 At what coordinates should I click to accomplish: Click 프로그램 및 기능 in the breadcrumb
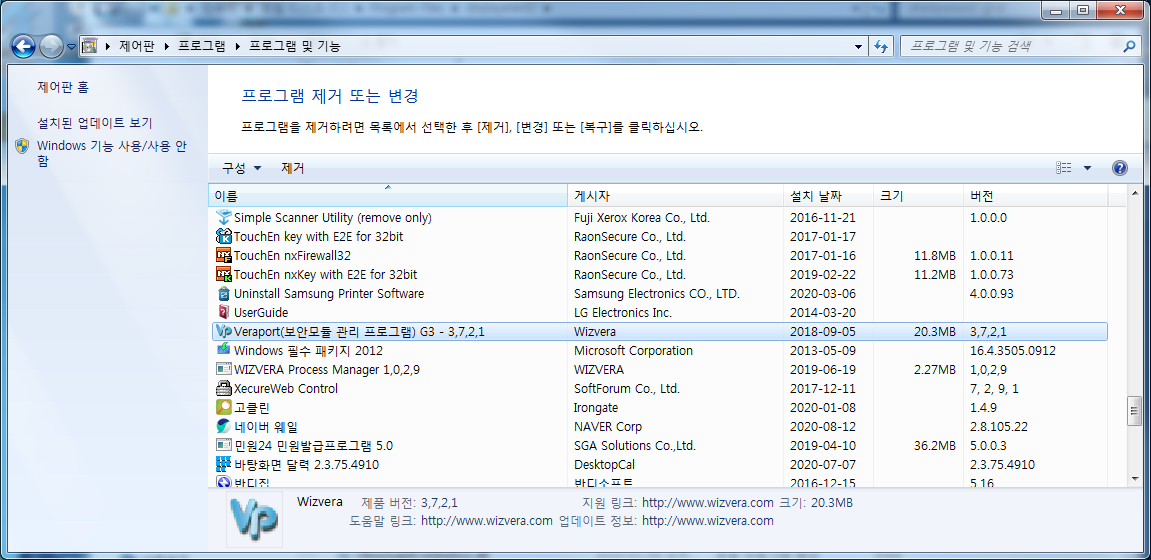point(295,46)
